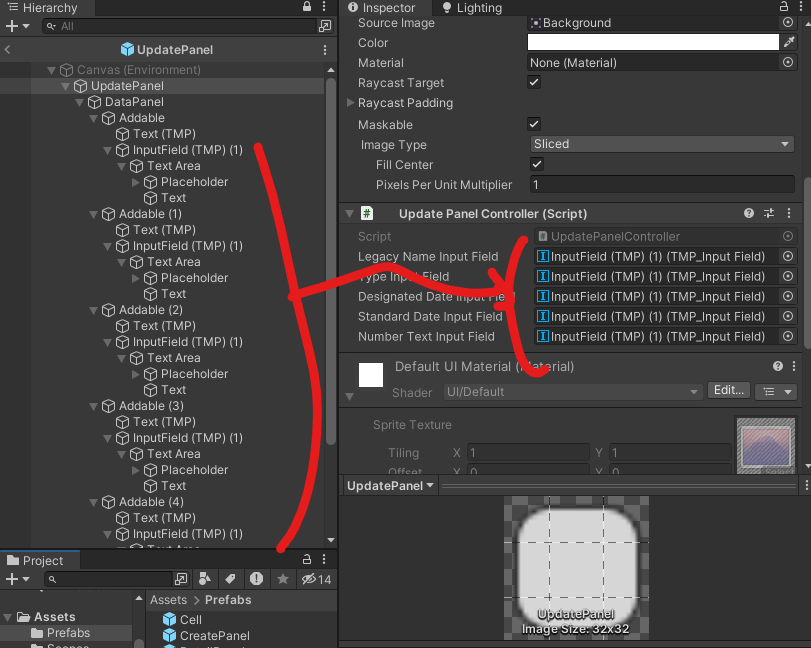Image resolution: width=811 pixels, height=648 pixels.
Task: Go back using the prefab stage back arrow
Action: coord(7,50)
